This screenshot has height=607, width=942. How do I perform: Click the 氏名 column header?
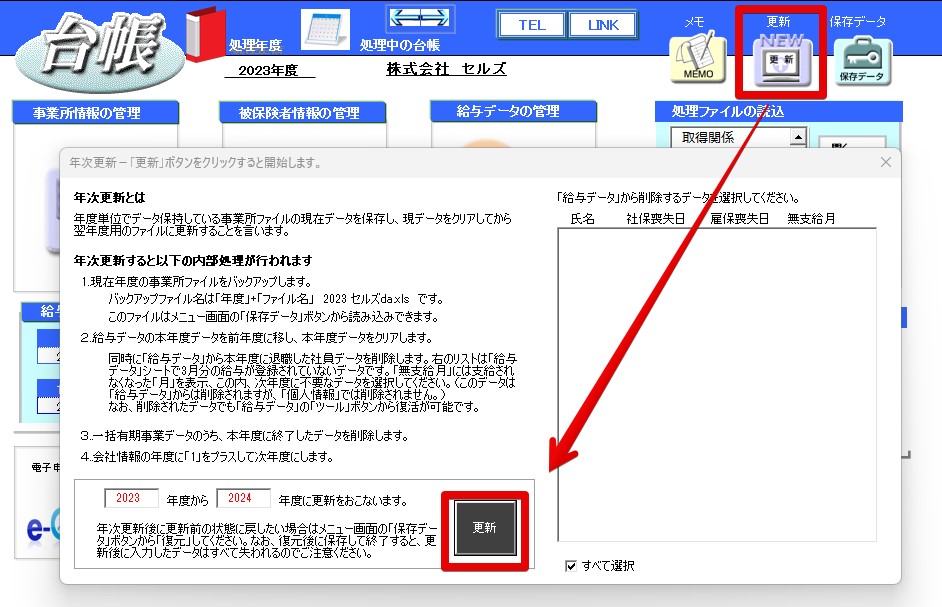582,219
